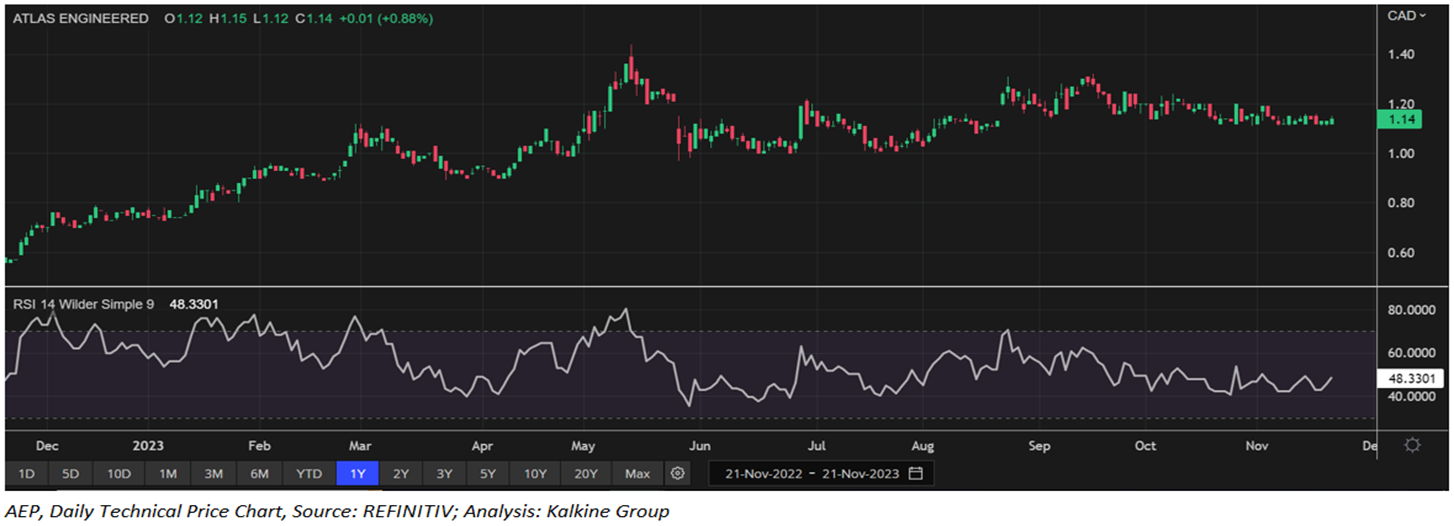Select the 1Y range tab
Screen dimensions: 1454x526
pos(357,473)
